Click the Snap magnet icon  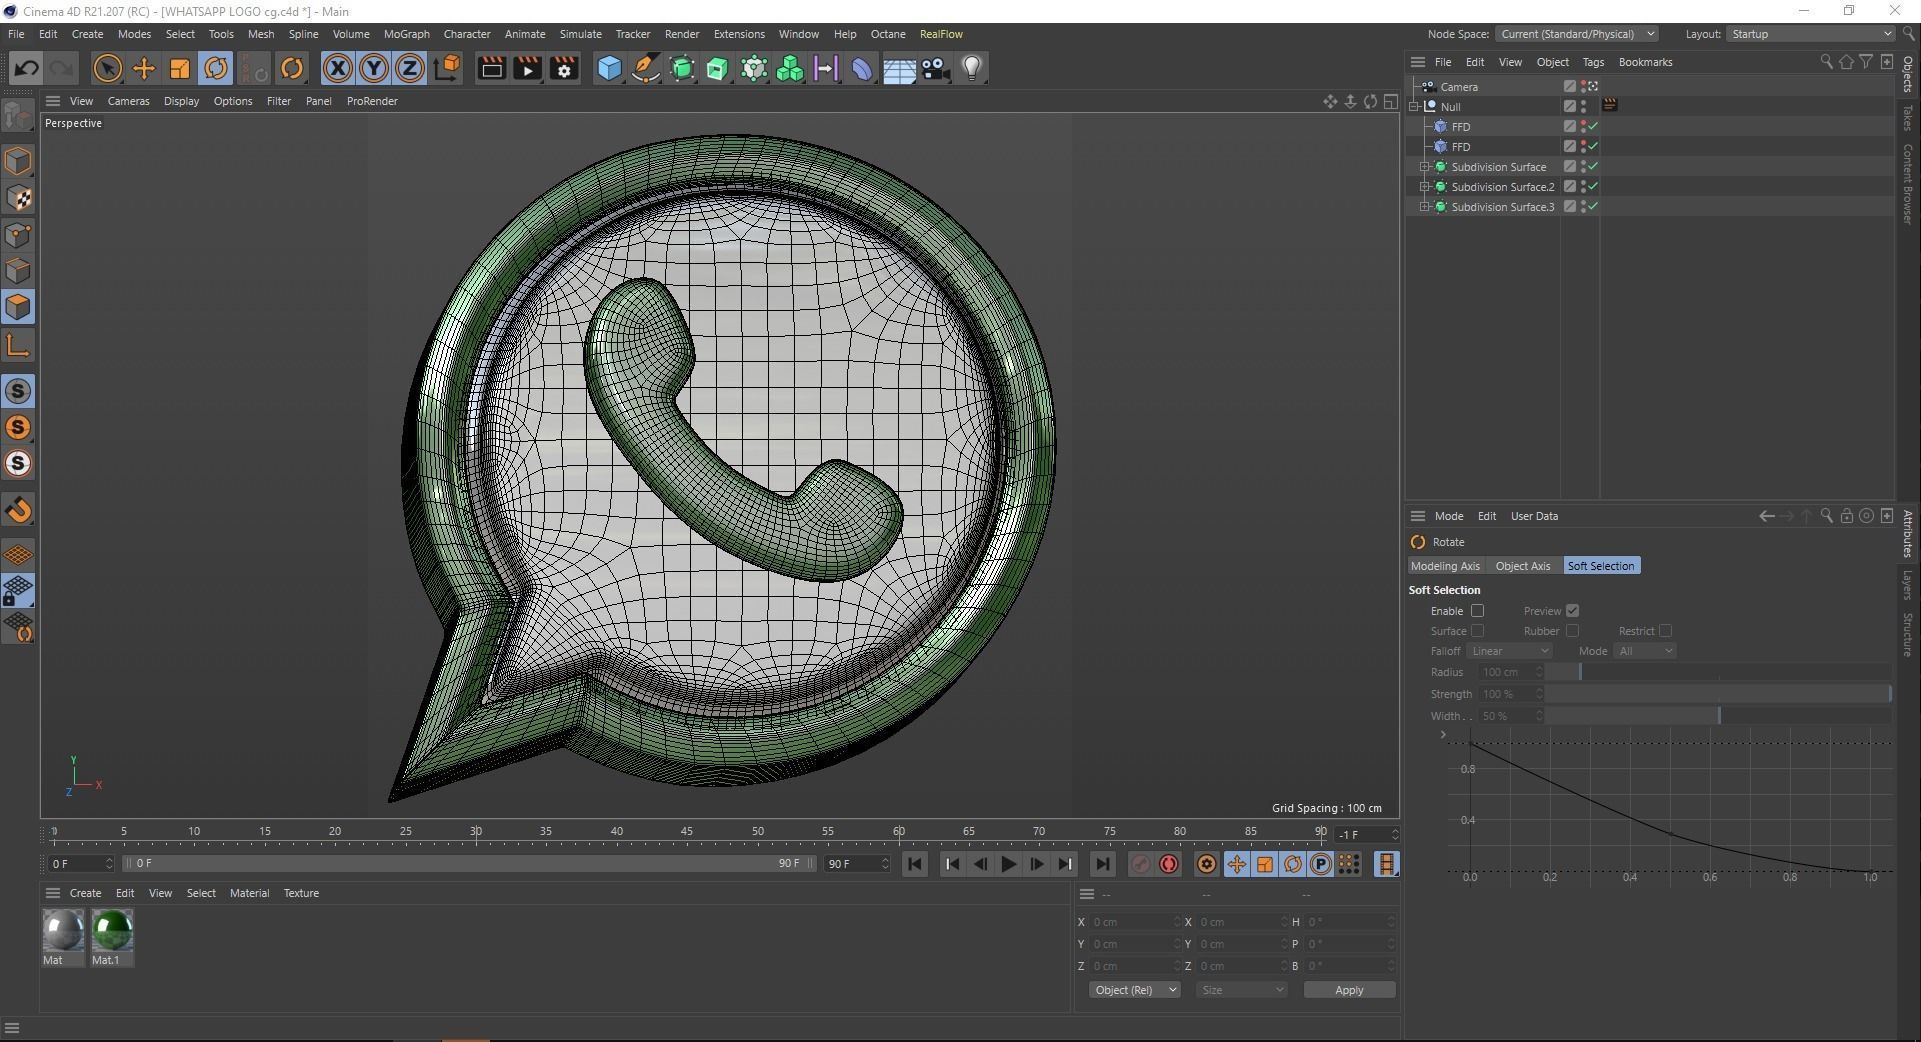pyautogui.click(x=18, y=511)
